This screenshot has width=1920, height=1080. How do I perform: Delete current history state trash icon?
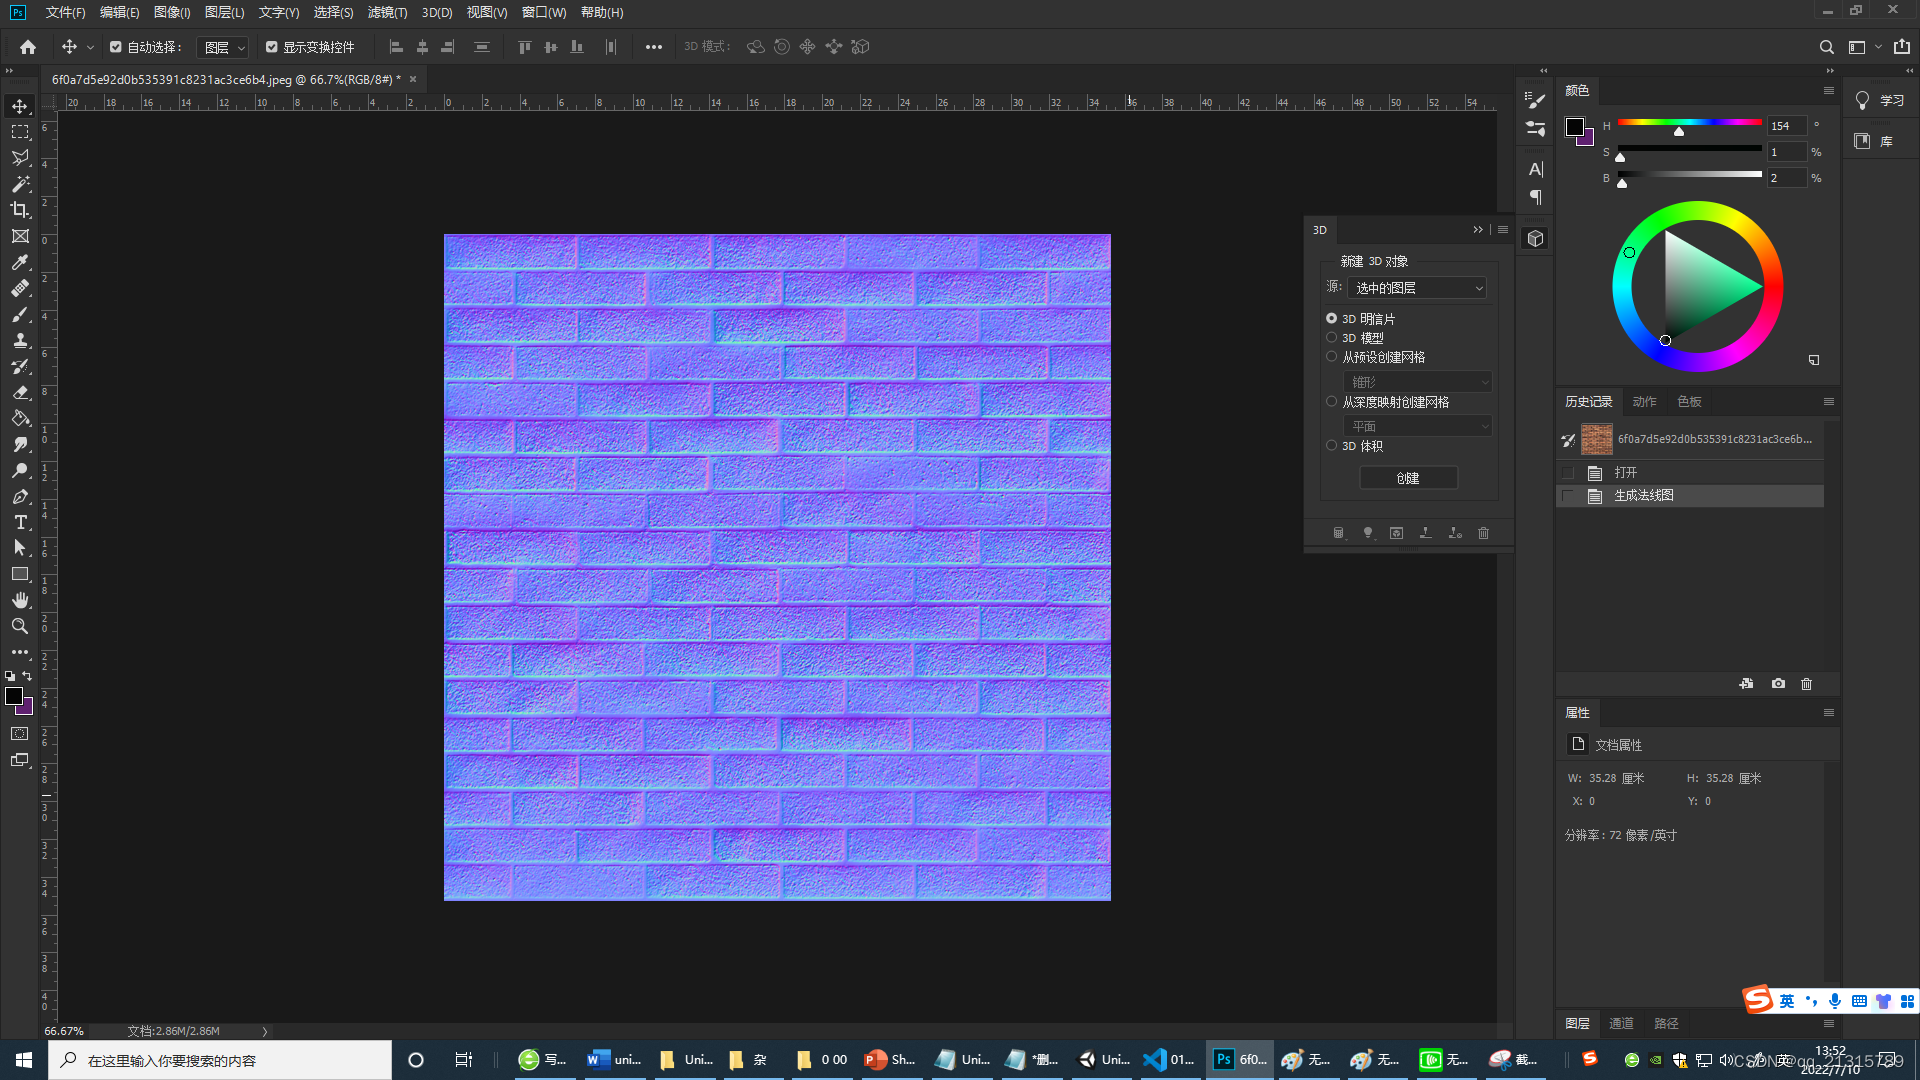1806,684
